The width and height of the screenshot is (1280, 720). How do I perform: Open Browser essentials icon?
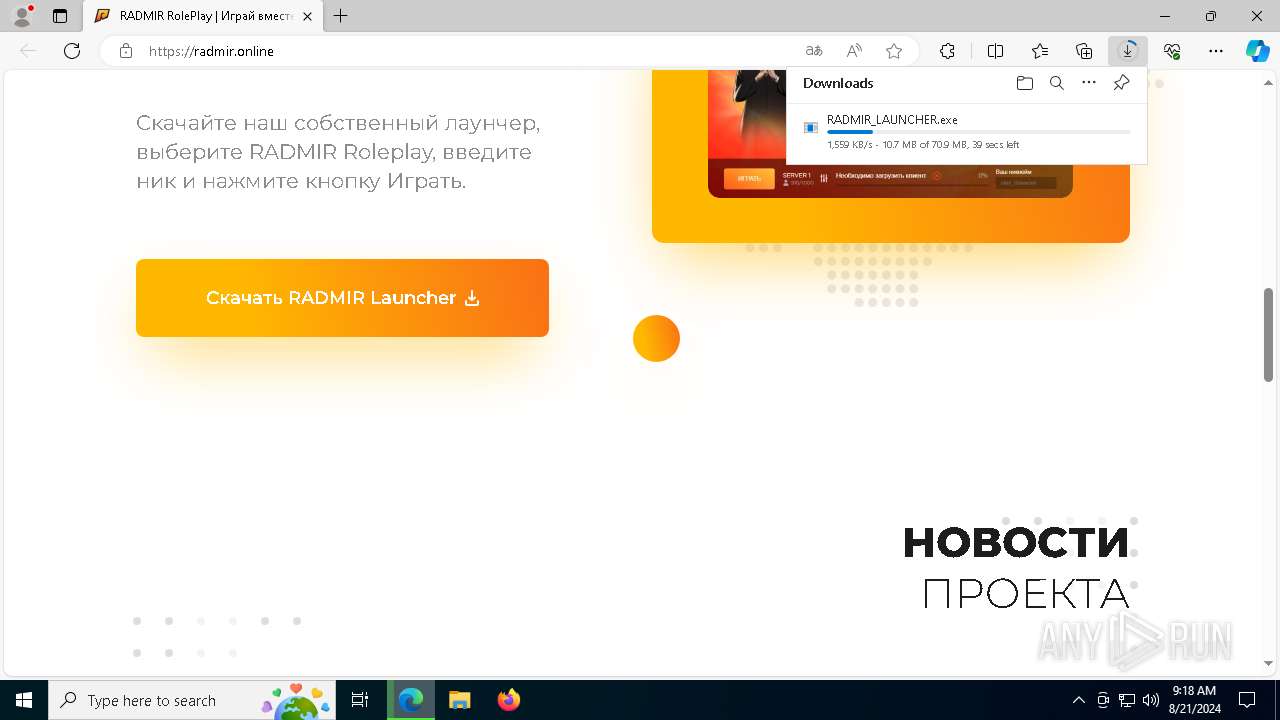tap(1172, 51)
